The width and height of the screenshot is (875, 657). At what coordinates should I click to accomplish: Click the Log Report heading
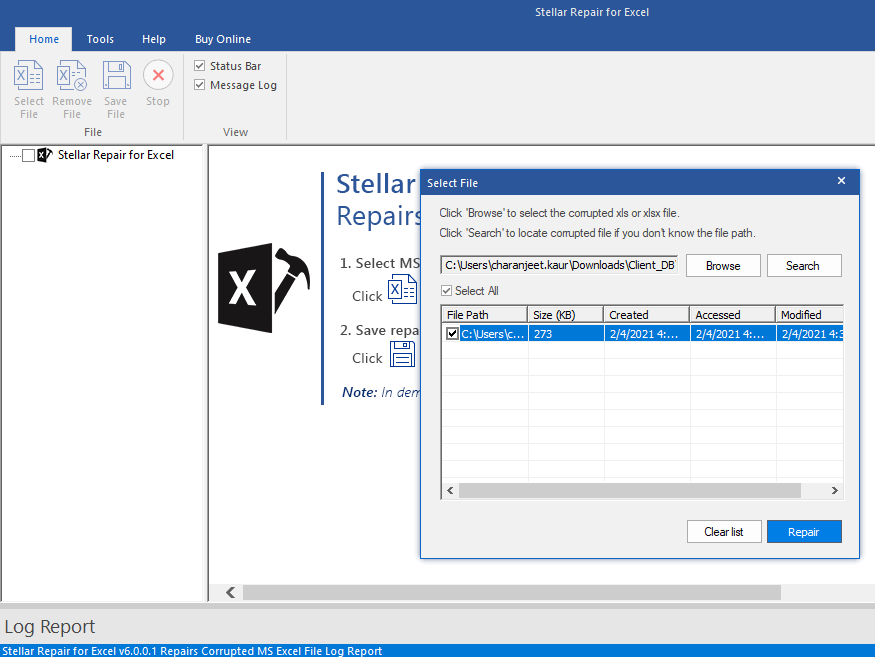(x=50, y=626)
